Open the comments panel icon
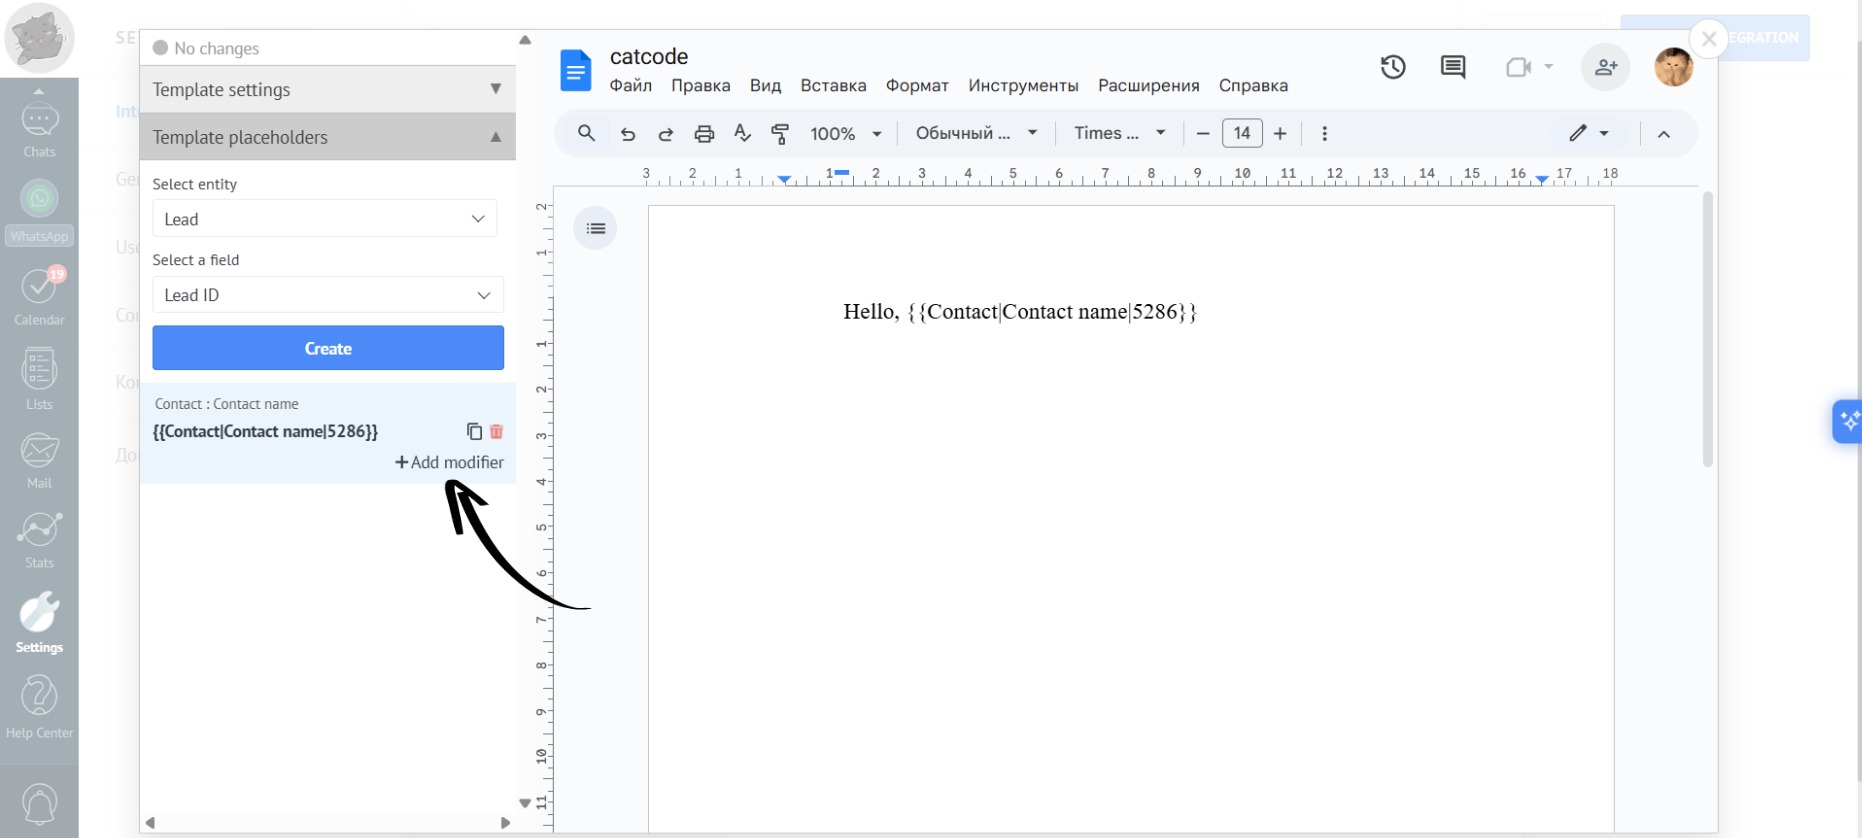The image size is (1862, 838). click(1452, 67)
